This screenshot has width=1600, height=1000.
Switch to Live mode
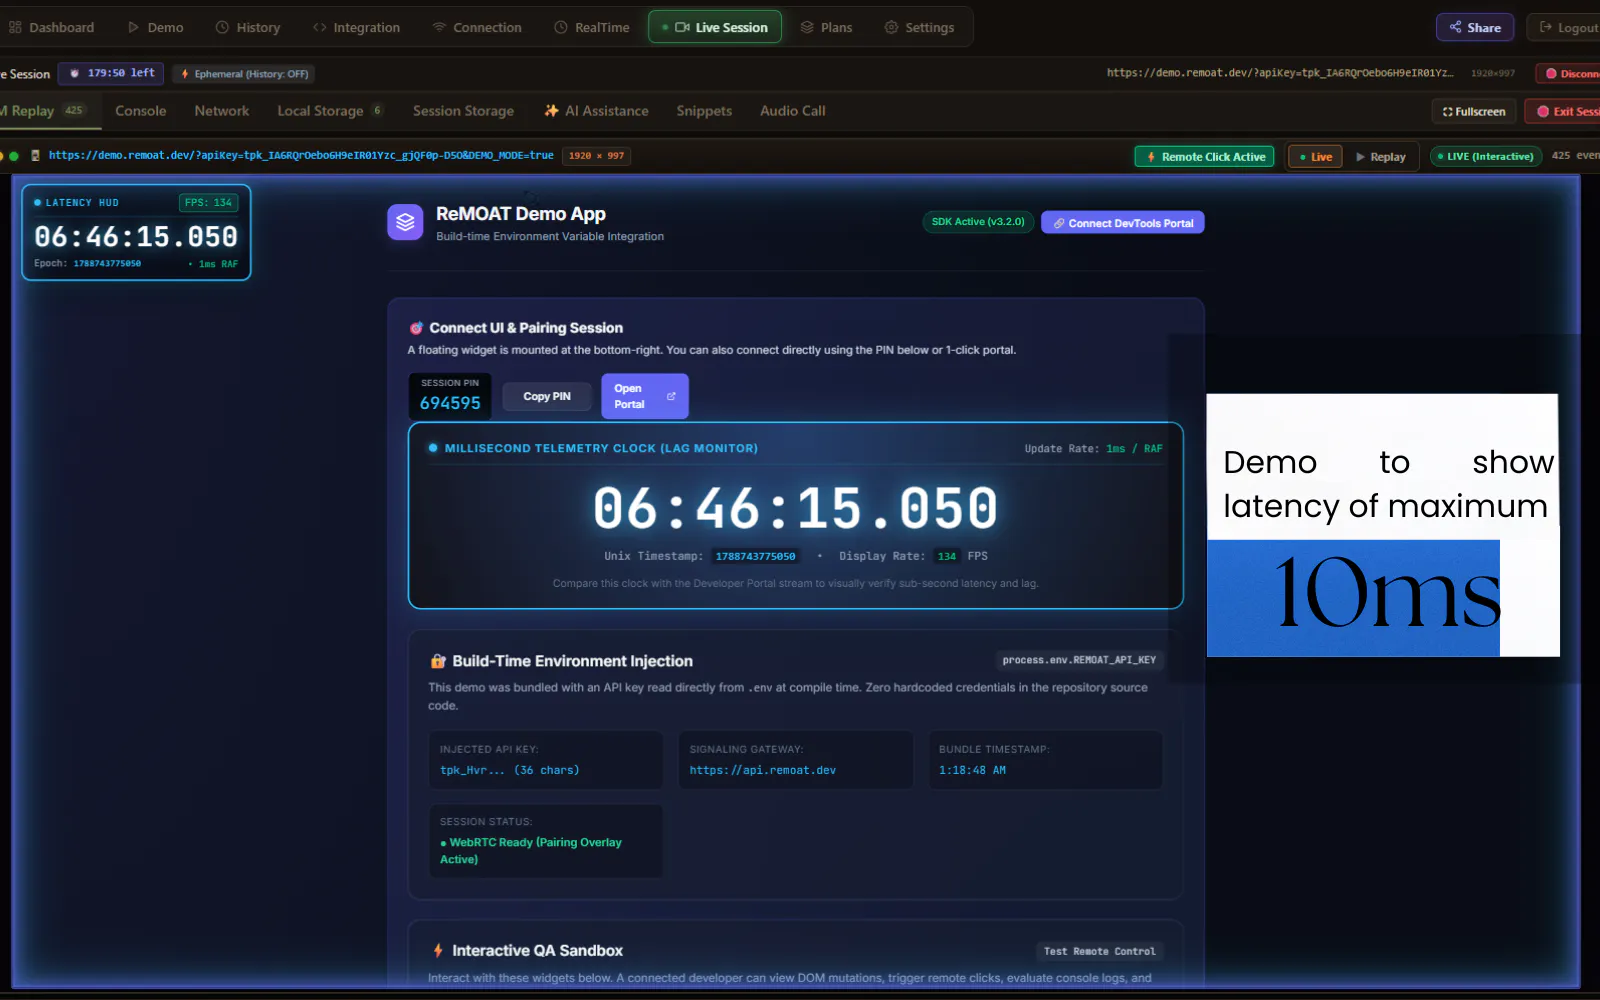click(x=1315, y=157)
